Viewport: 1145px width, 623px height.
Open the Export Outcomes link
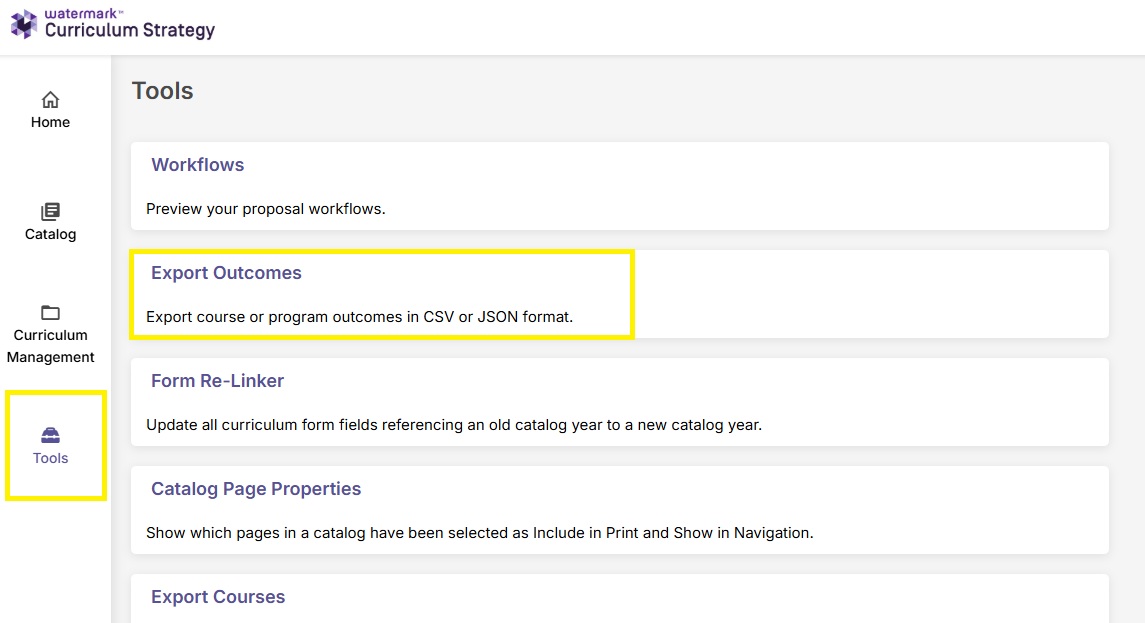tap(226, 273)
